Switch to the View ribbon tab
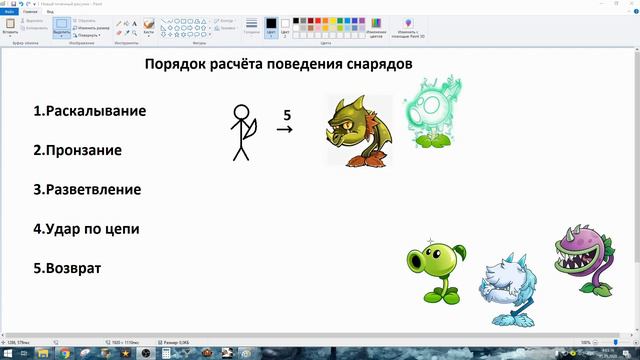The height and width of the screenshot is (360, 640). point(50,11)
